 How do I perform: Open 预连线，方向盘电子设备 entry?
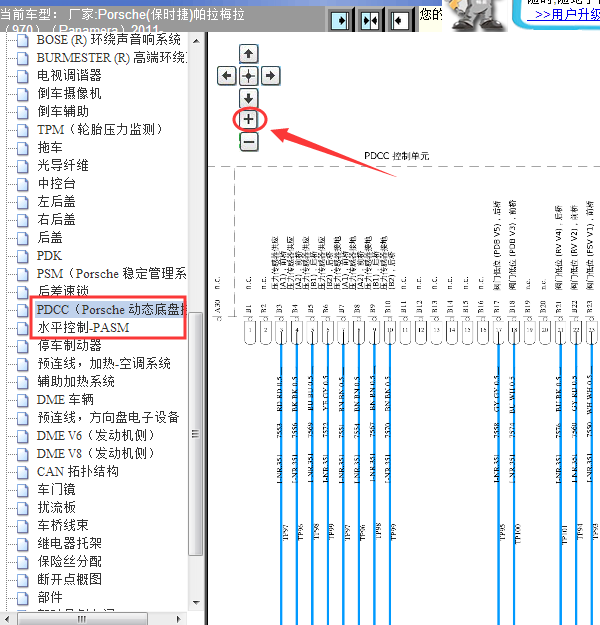tap(108, 417)
